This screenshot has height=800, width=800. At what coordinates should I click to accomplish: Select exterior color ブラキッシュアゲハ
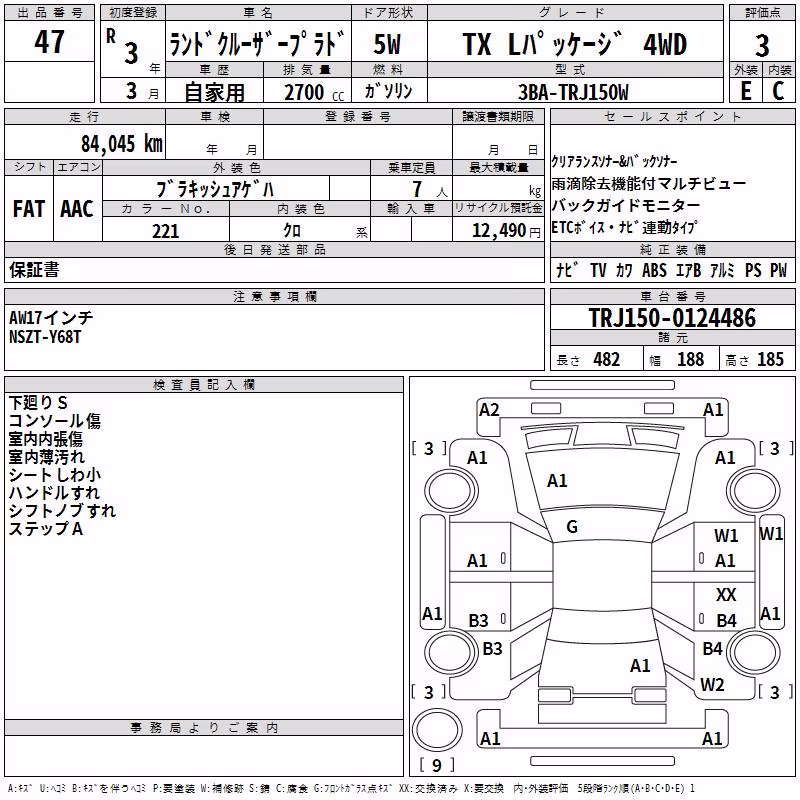click(x=215, y=189)
